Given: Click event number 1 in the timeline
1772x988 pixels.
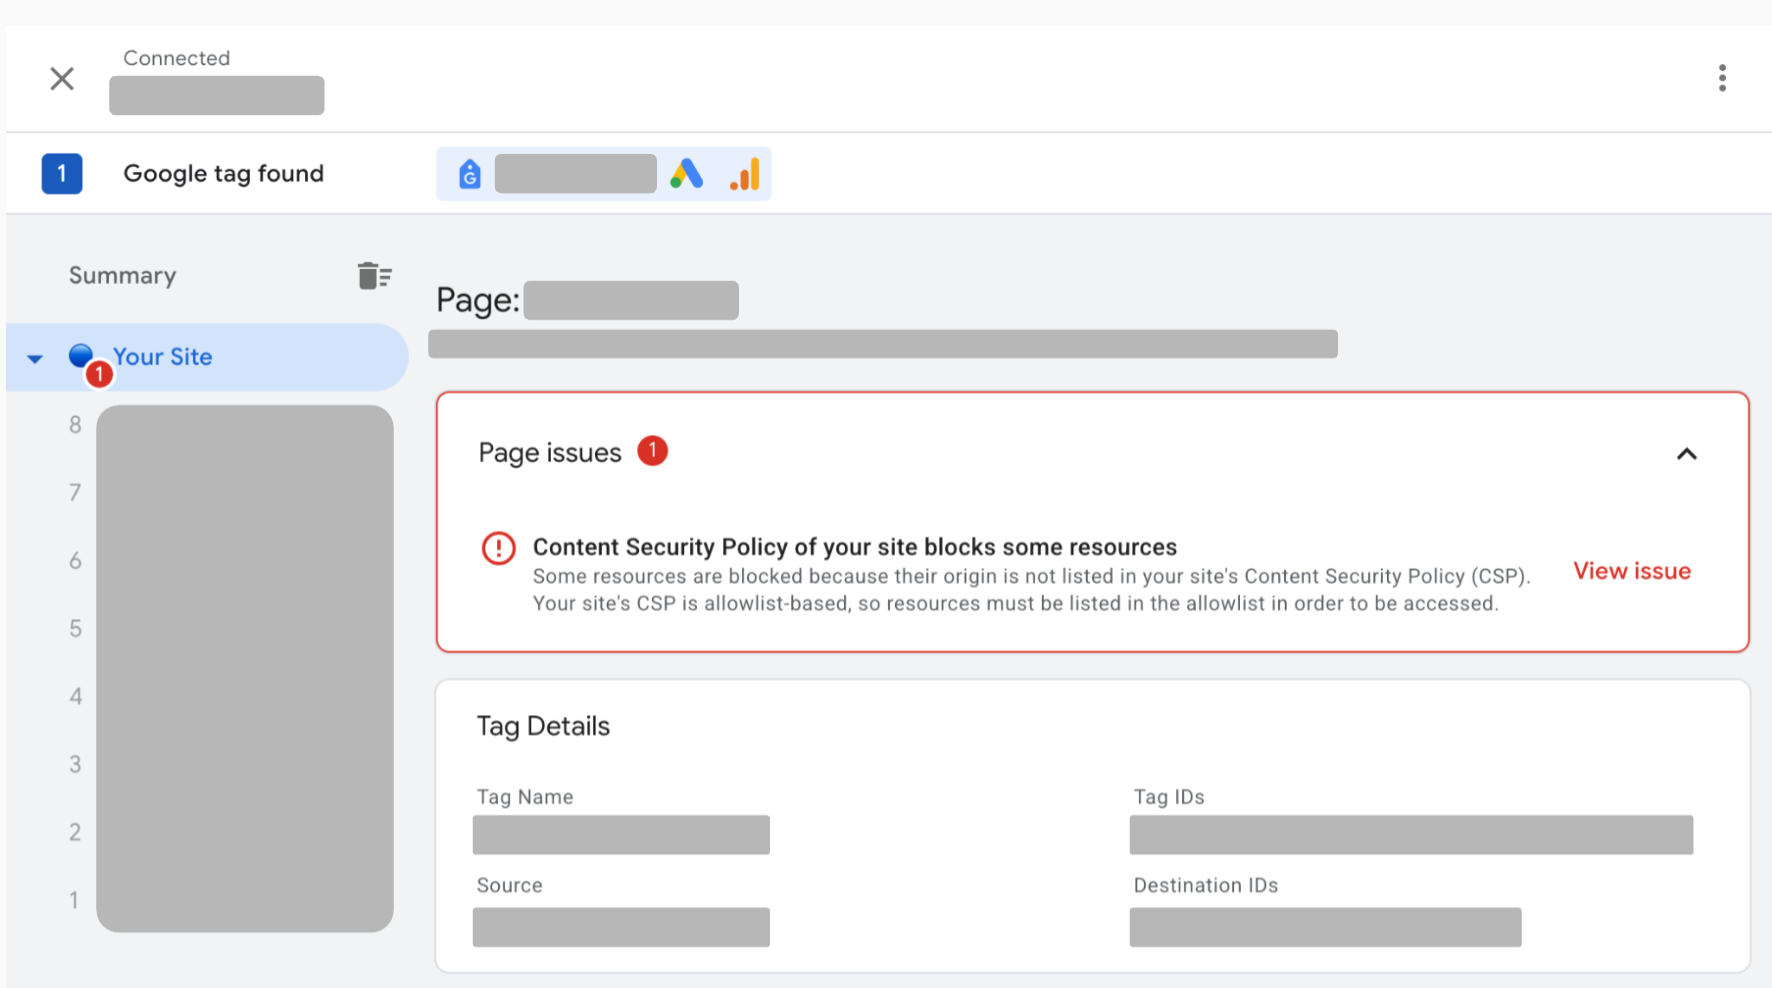Looking at the screenshot, I should point(74,899).
